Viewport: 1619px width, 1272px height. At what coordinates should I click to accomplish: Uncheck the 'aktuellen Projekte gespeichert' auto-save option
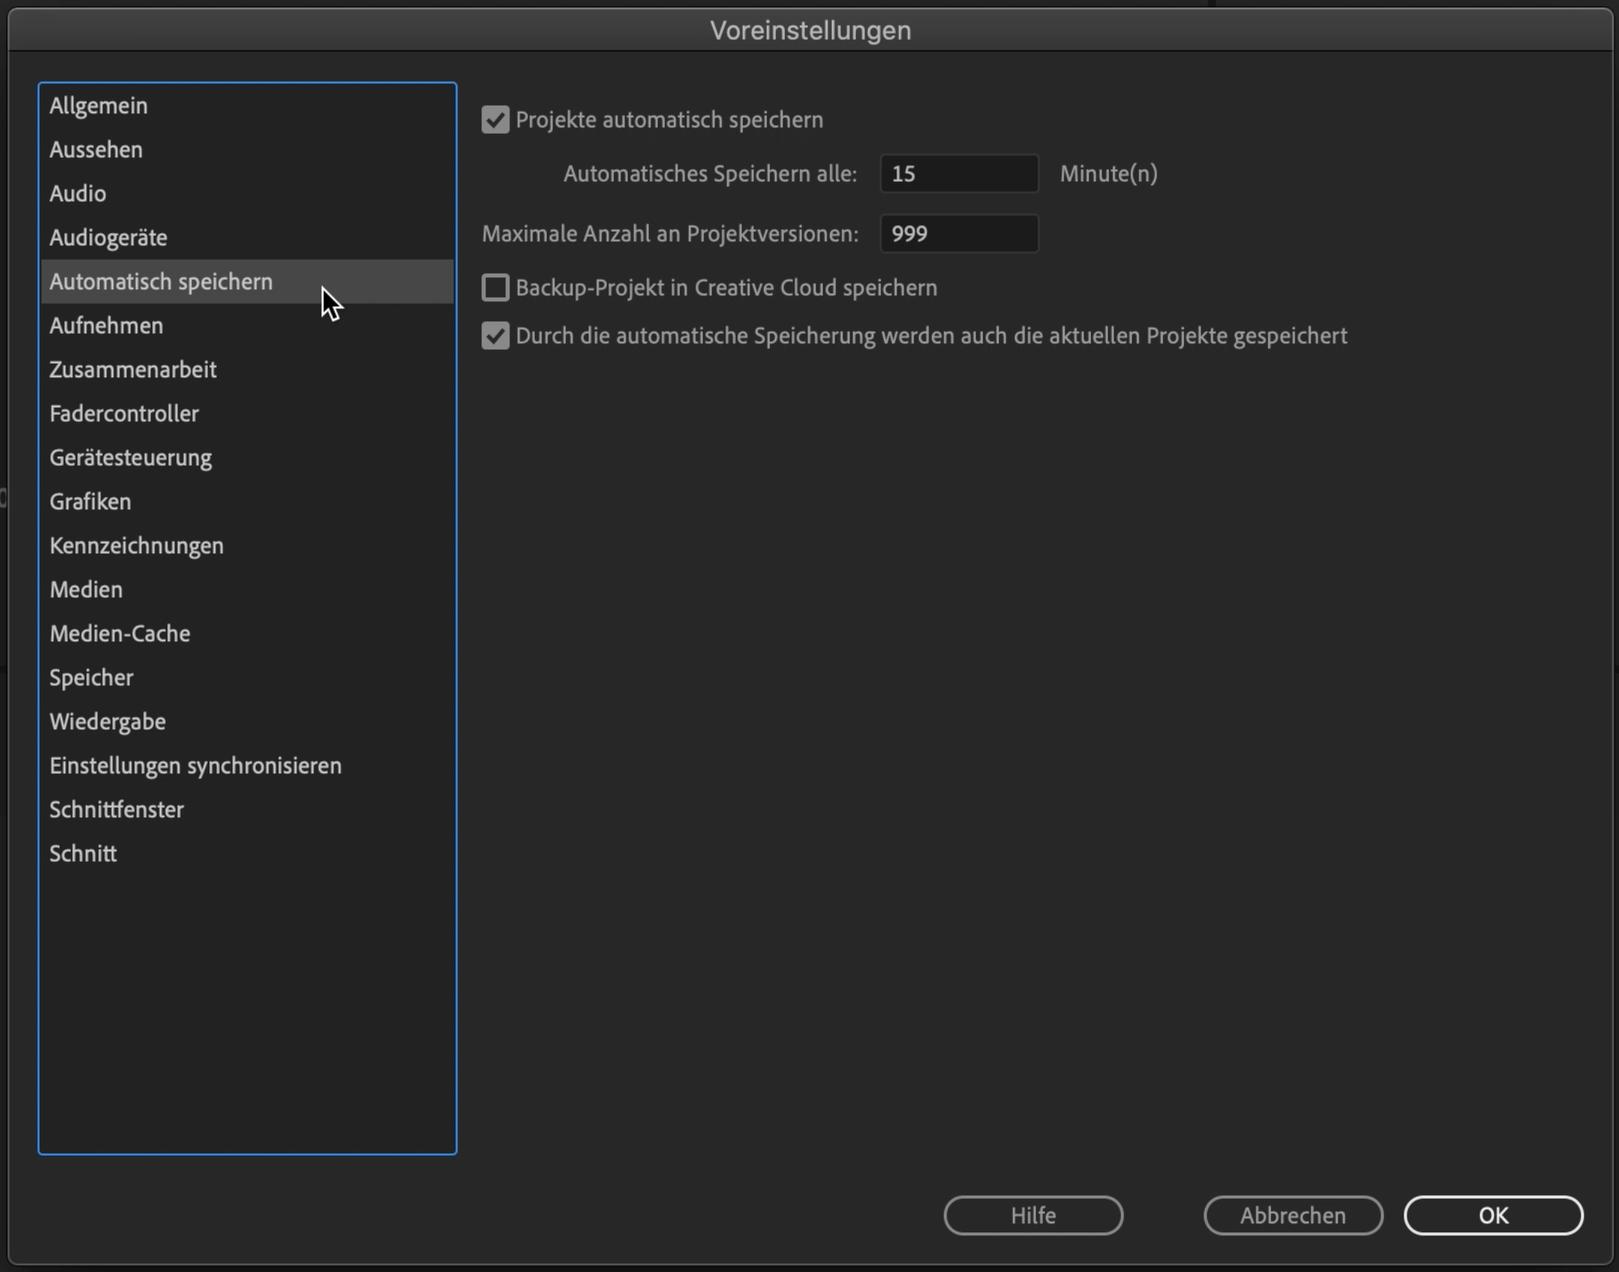click(x=495, y=336)
